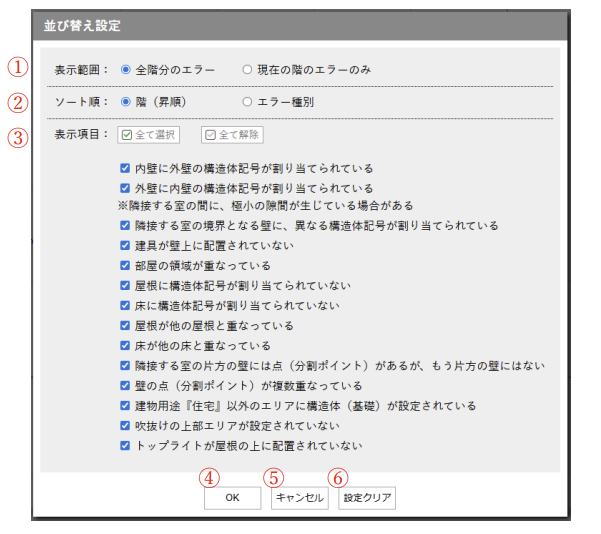
Task: Click the 設定クリア button
Action: pyautogui.click(x=366, y=497)
